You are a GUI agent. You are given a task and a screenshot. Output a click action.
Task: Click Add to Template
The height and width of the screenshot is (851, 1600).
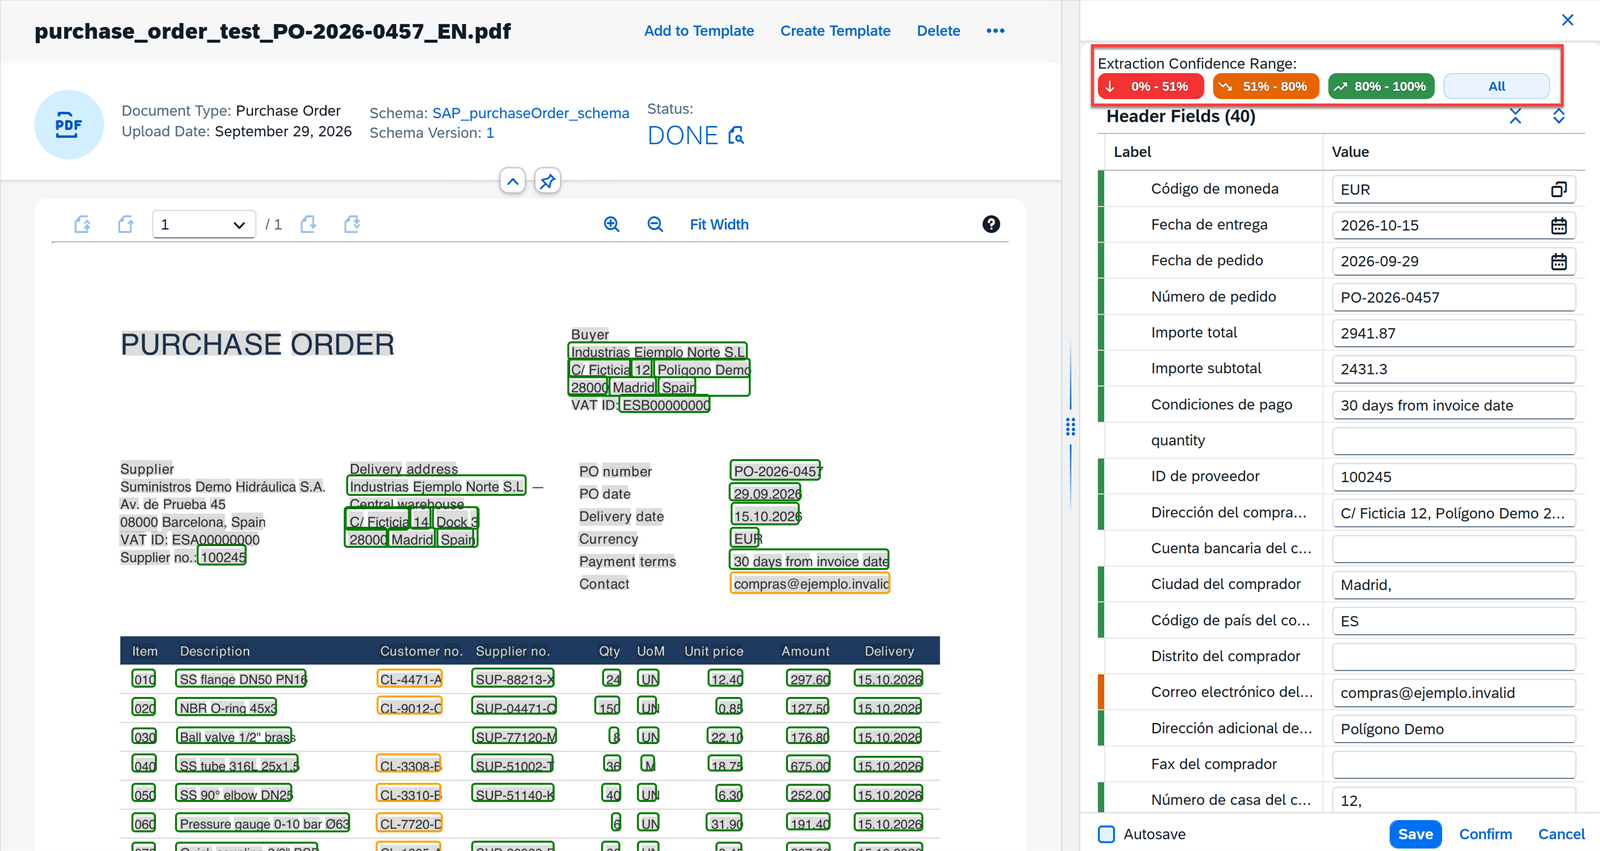(699, 31)
